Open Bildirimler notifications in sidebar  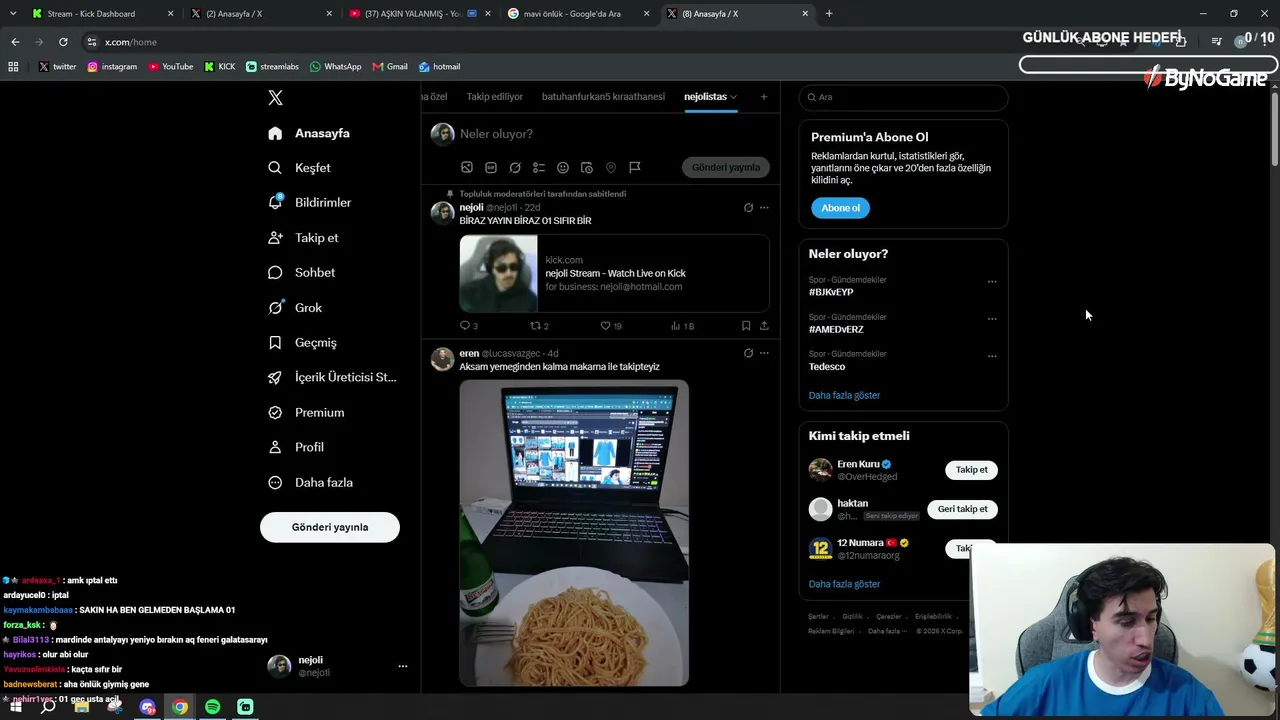[309, 202]
